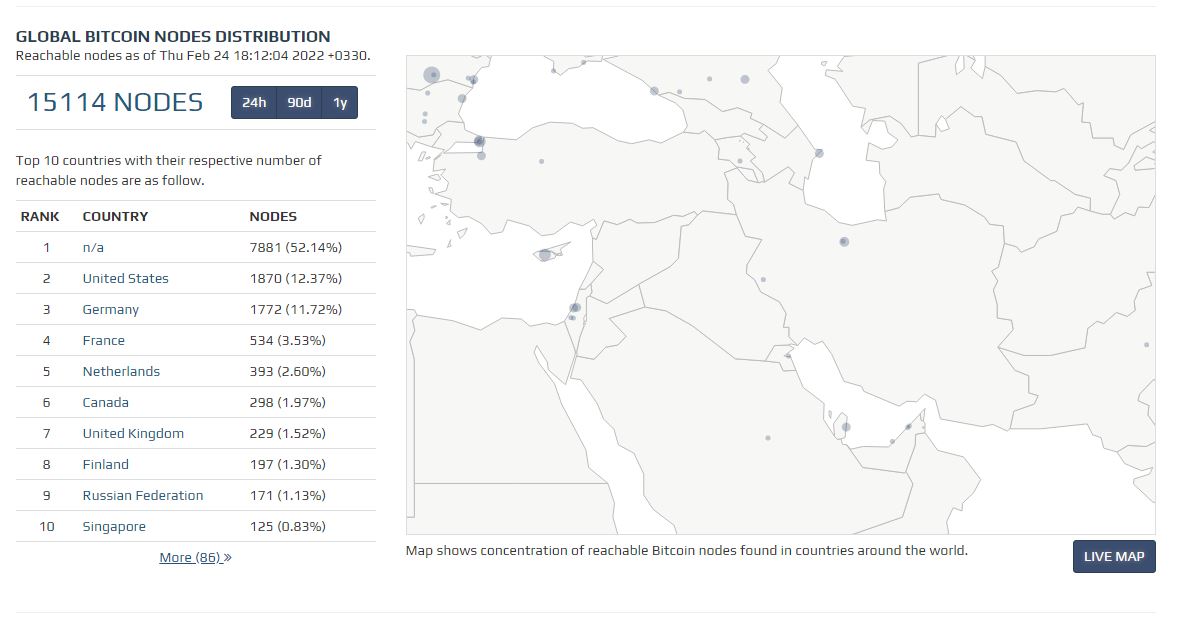Select the Russian Federation link

[142, 495]
